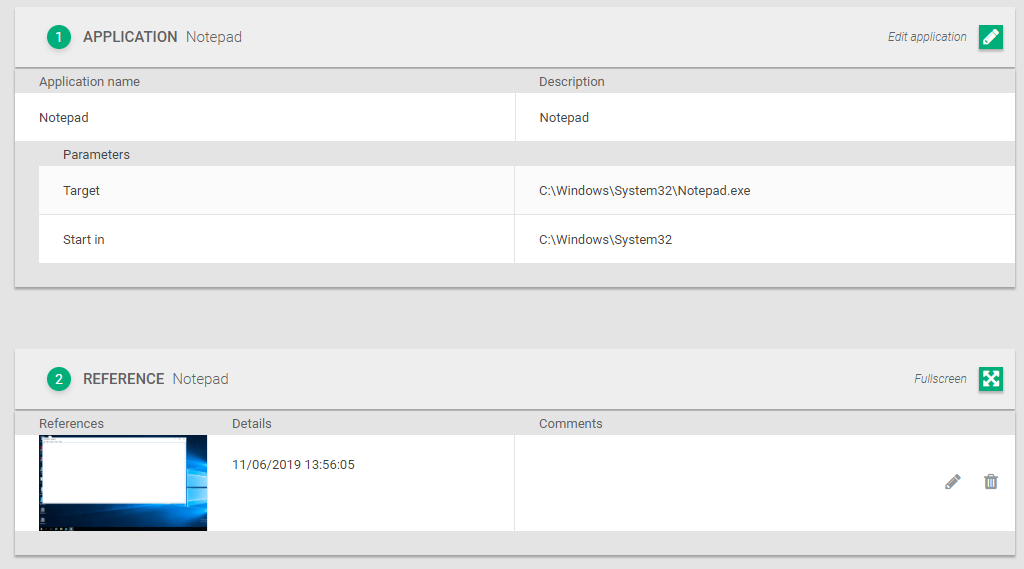Click the Application name column header
This screenshot has height=569, width=1024.
(89, 82)
